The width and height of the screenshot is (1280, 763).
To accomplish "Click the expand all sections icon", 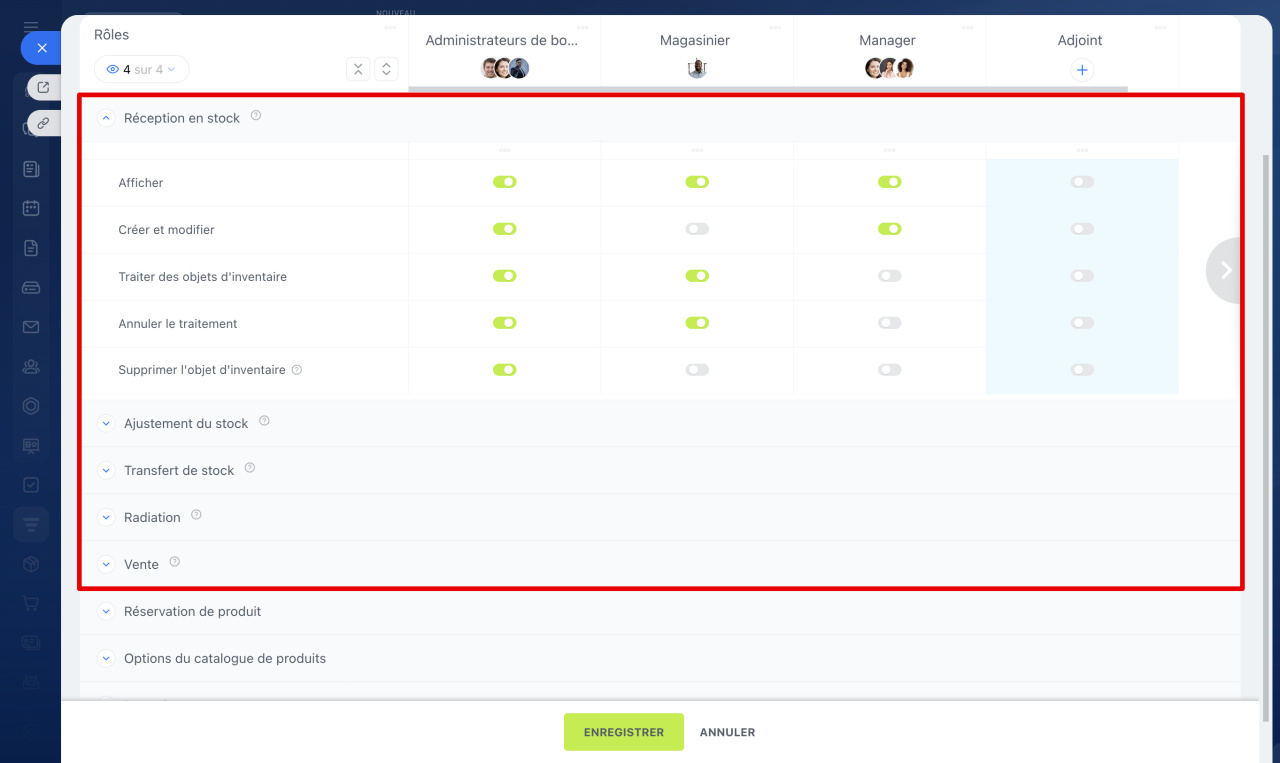I will 387,69.
